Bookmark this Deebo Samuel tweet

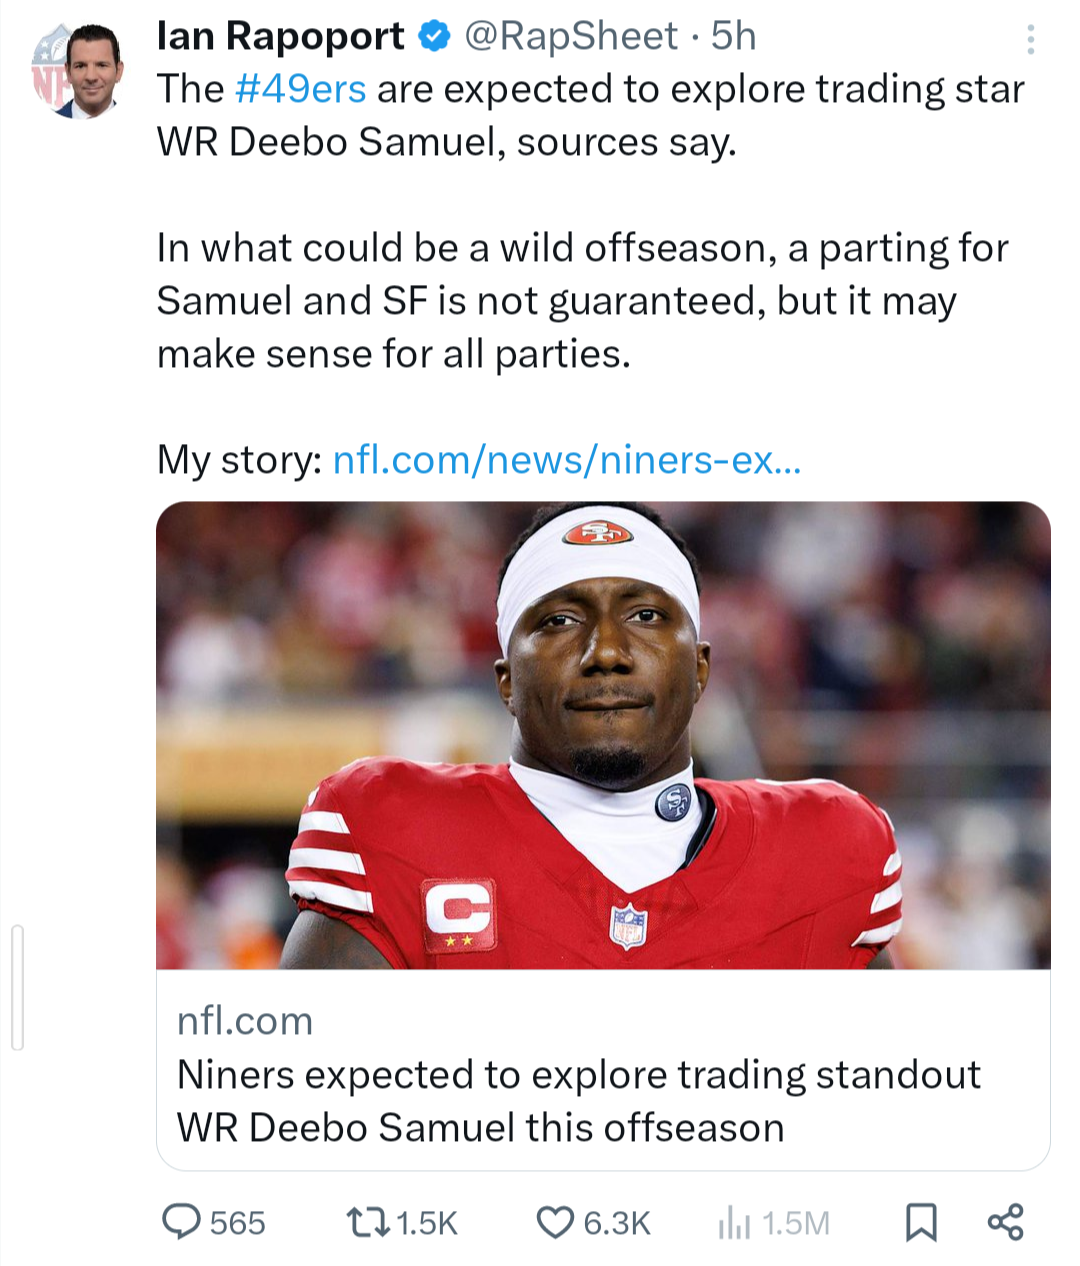(x=921, y=1222)
